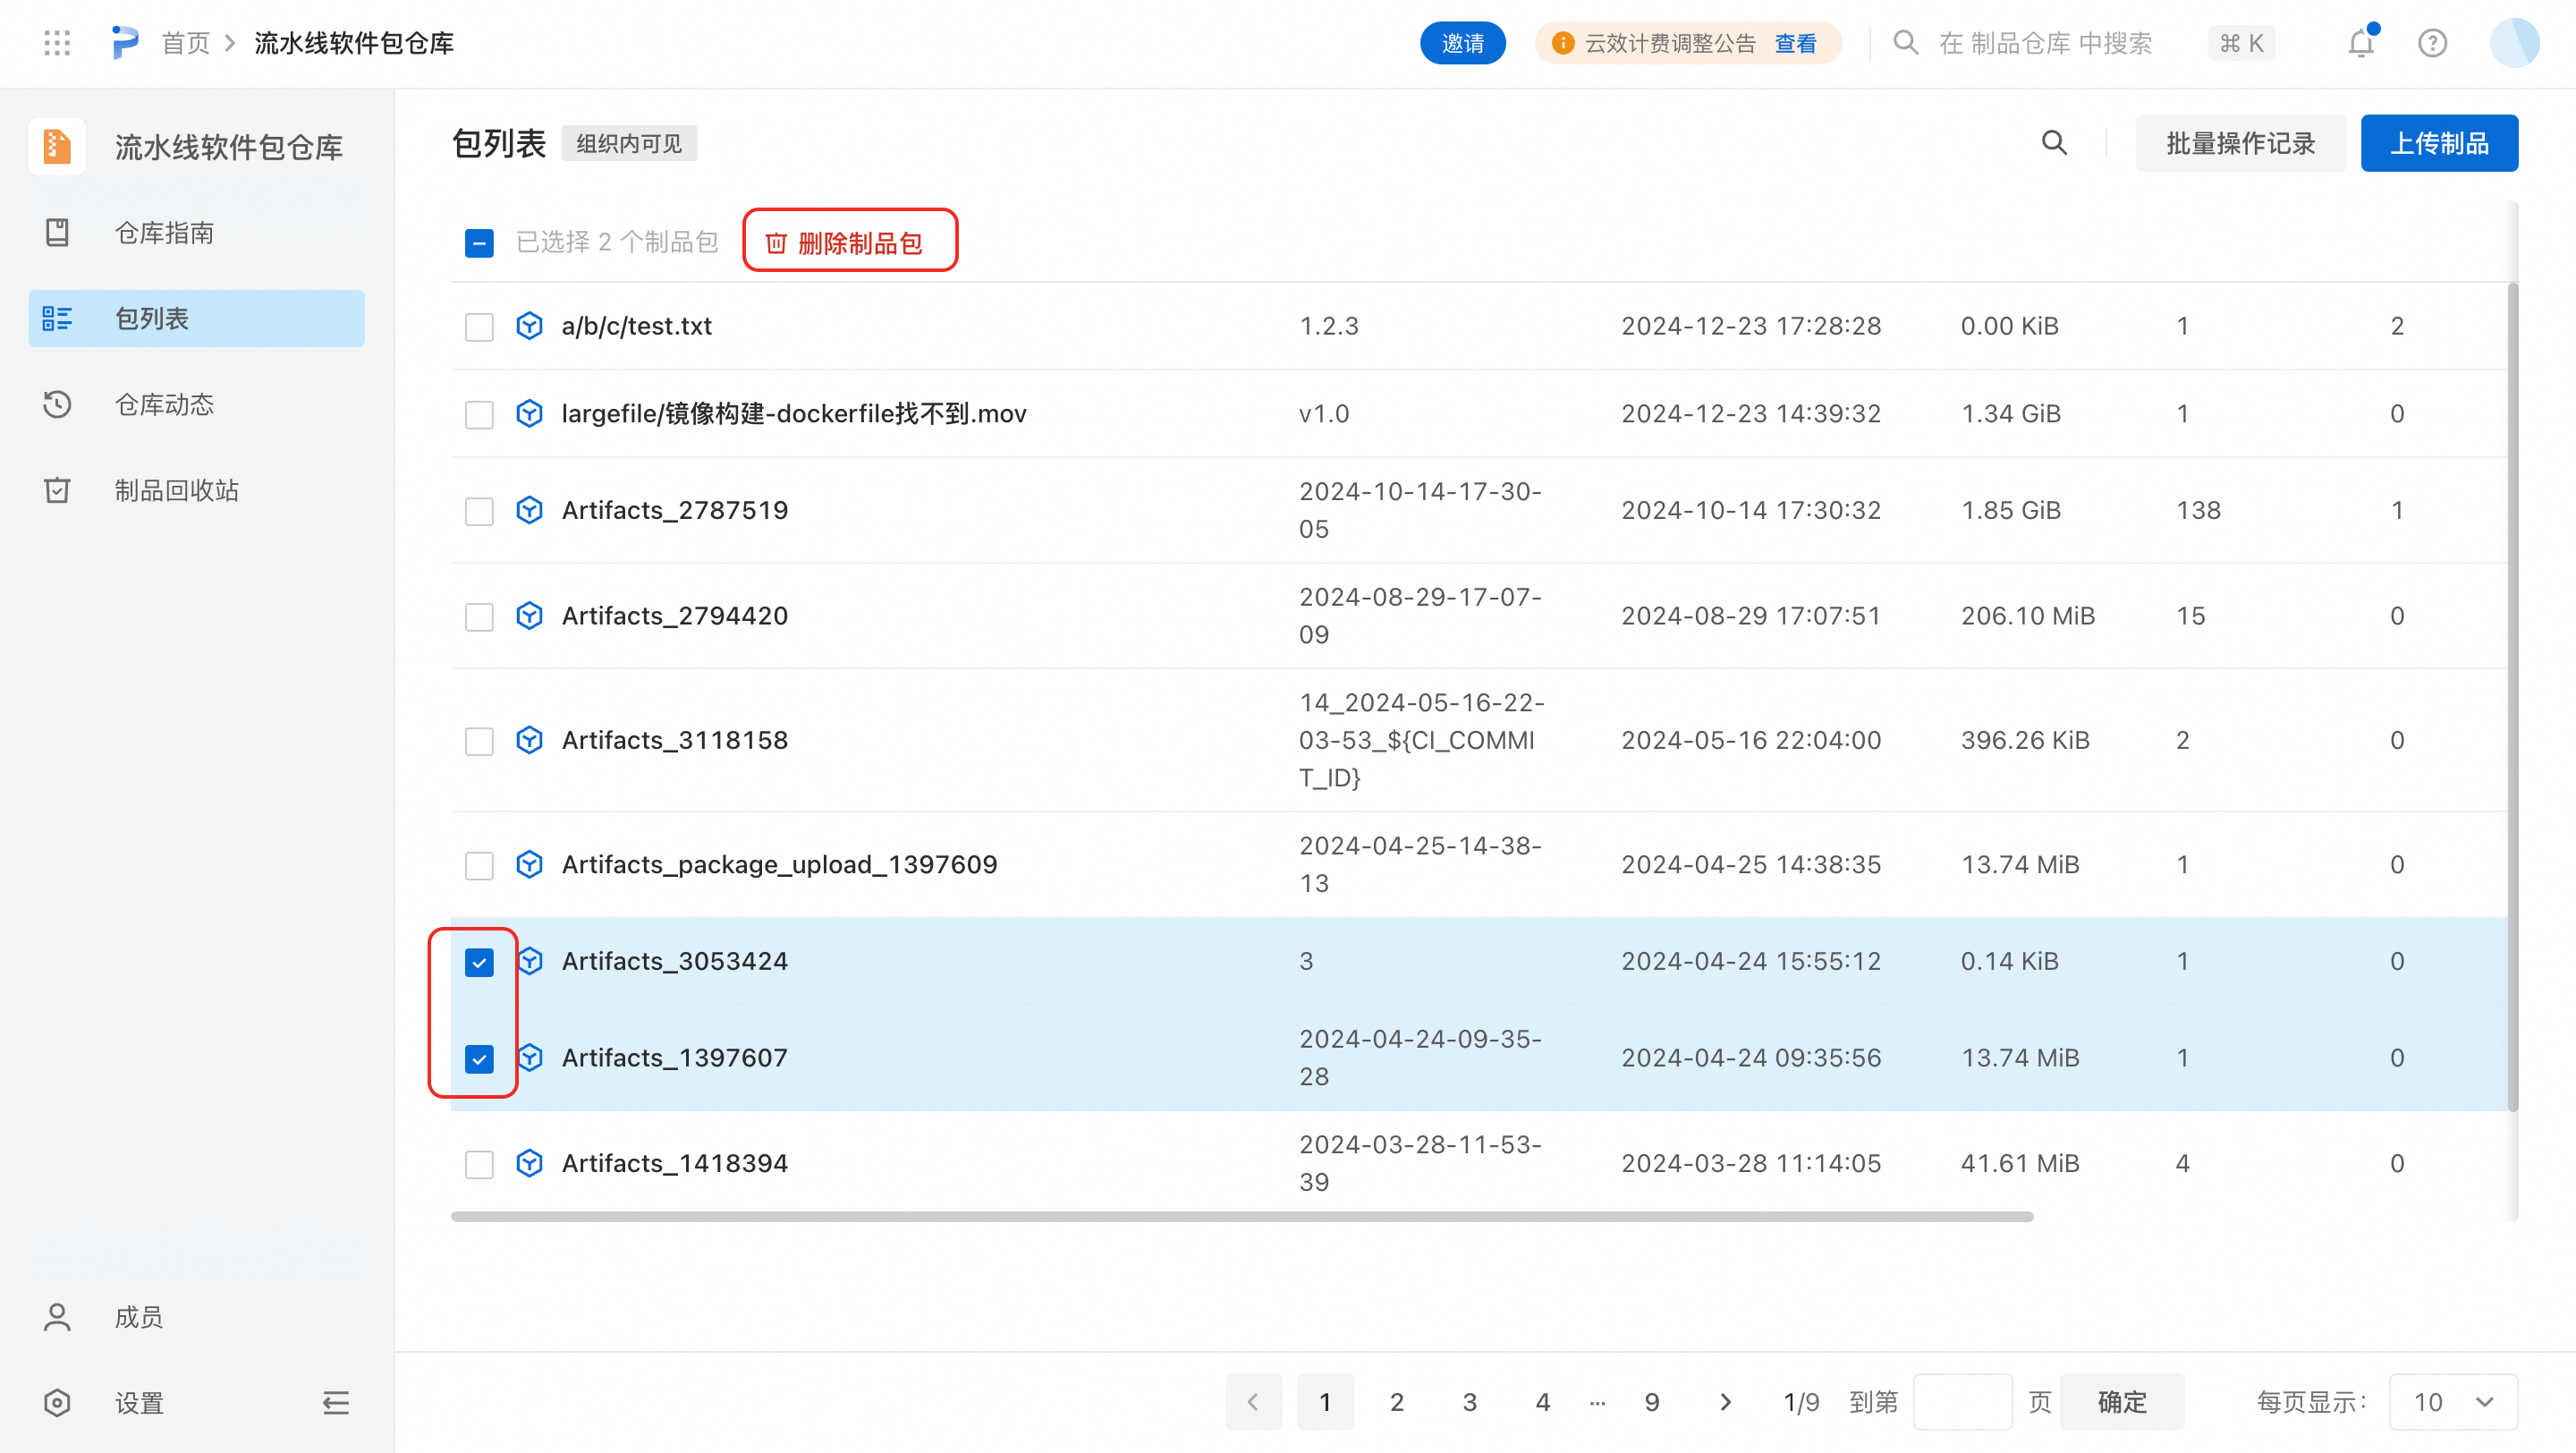The width and height of the screenshot is (2576, 1453).
Task: Click the package list search icon
Action: click(2054, 143)
